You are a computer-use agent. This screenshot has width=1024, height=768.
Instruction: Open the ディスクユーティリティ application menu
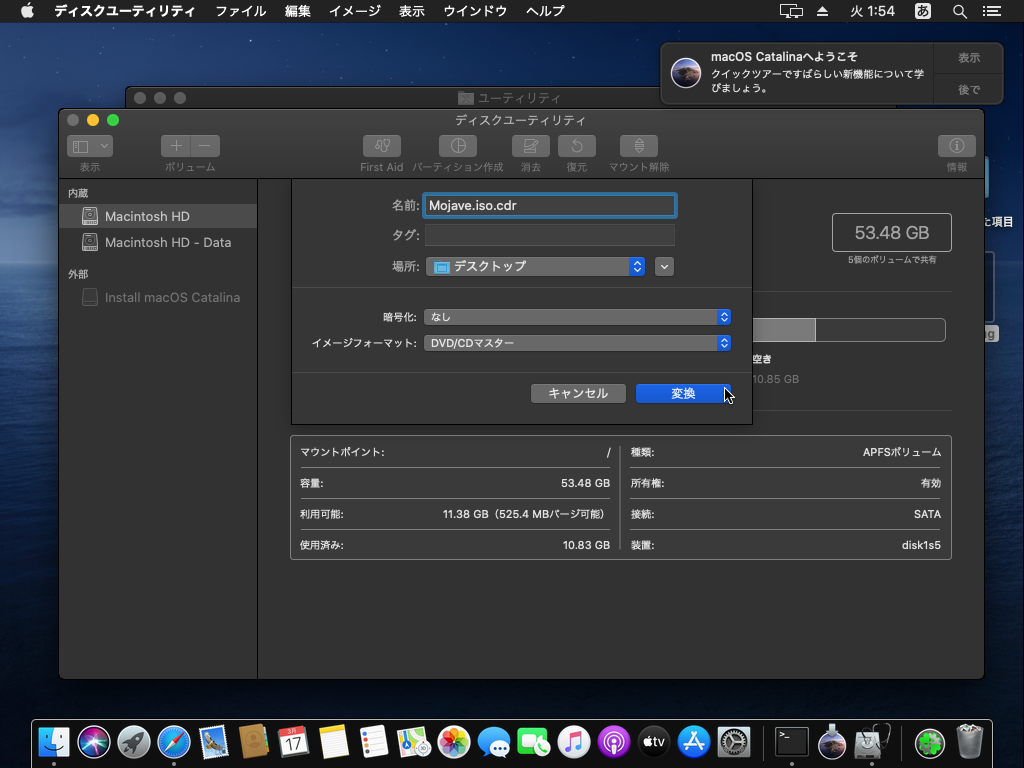124,11
